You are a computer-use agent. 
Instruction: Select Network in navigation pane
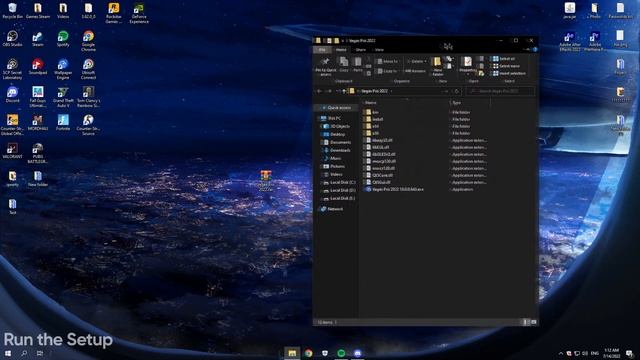tap(332, 209)
